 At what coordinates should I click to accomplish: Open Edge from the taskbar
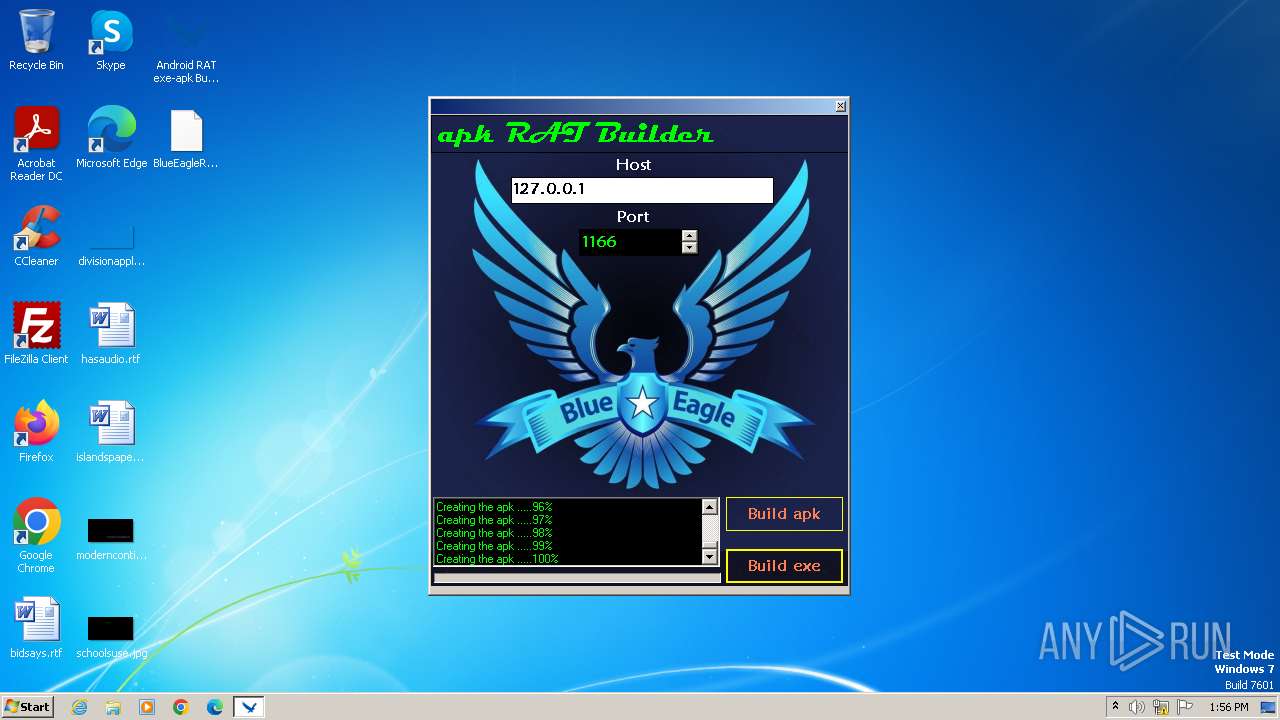(x=215, y=707)
